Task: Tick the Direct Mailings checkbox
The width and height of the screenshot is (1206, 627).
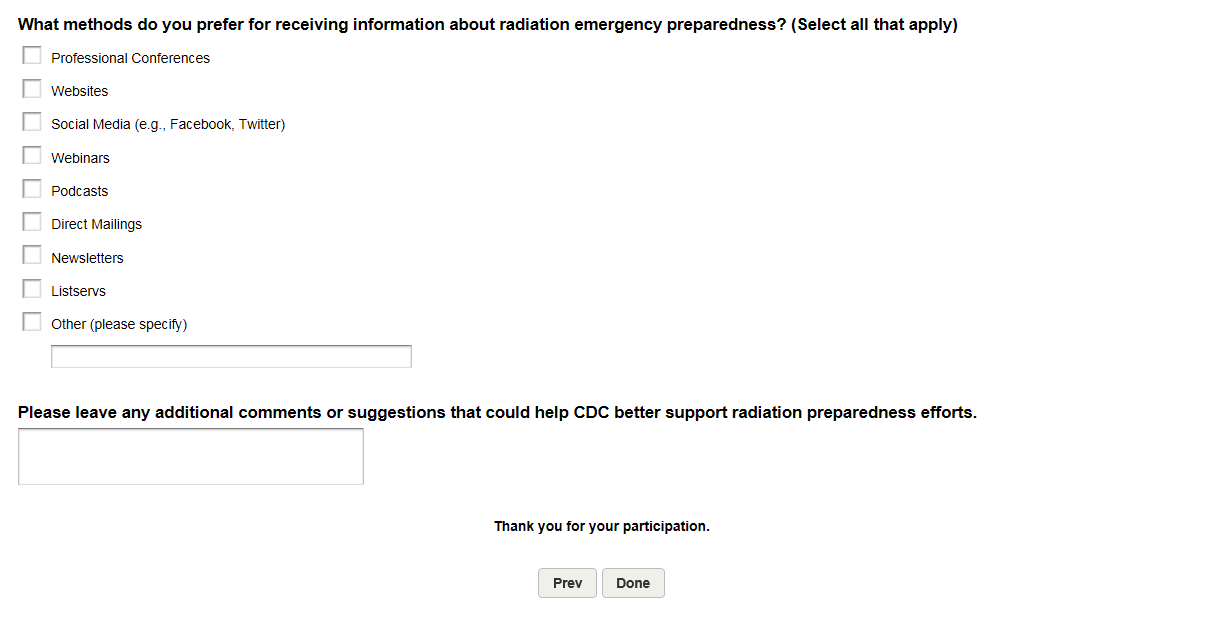Action: 32,222
